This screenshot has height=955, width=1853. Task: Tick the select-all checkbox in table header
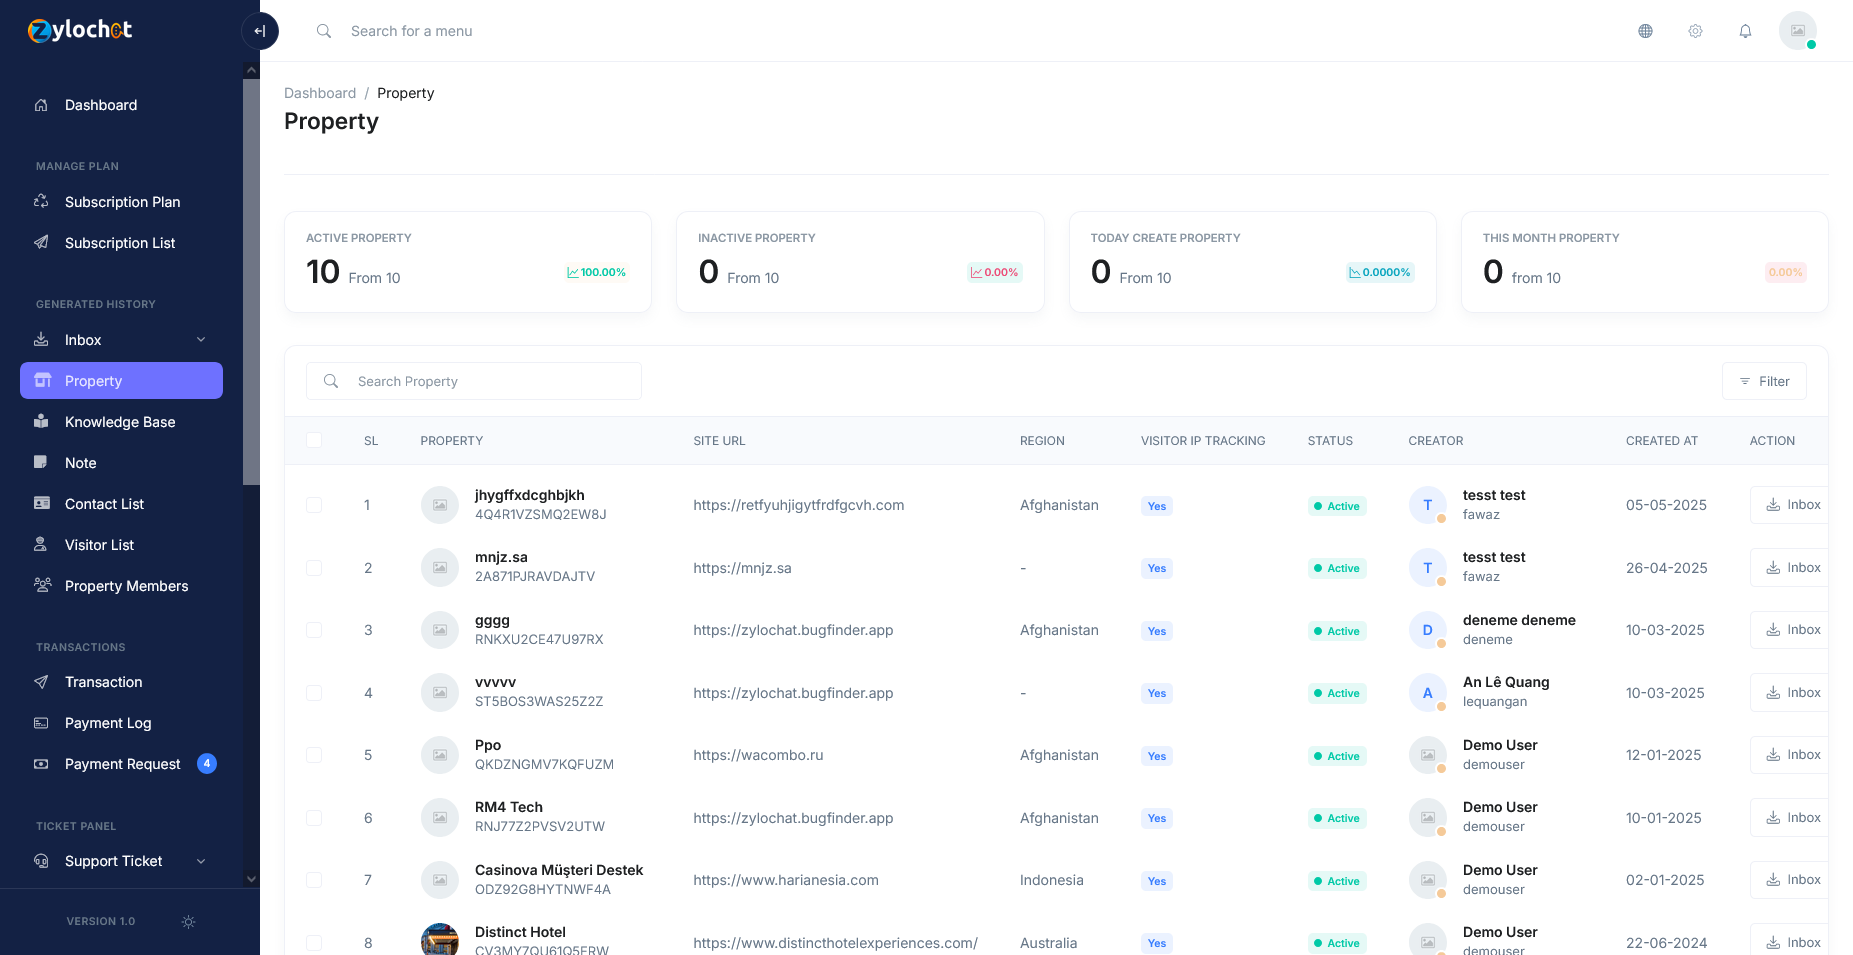tap(314, 440)
